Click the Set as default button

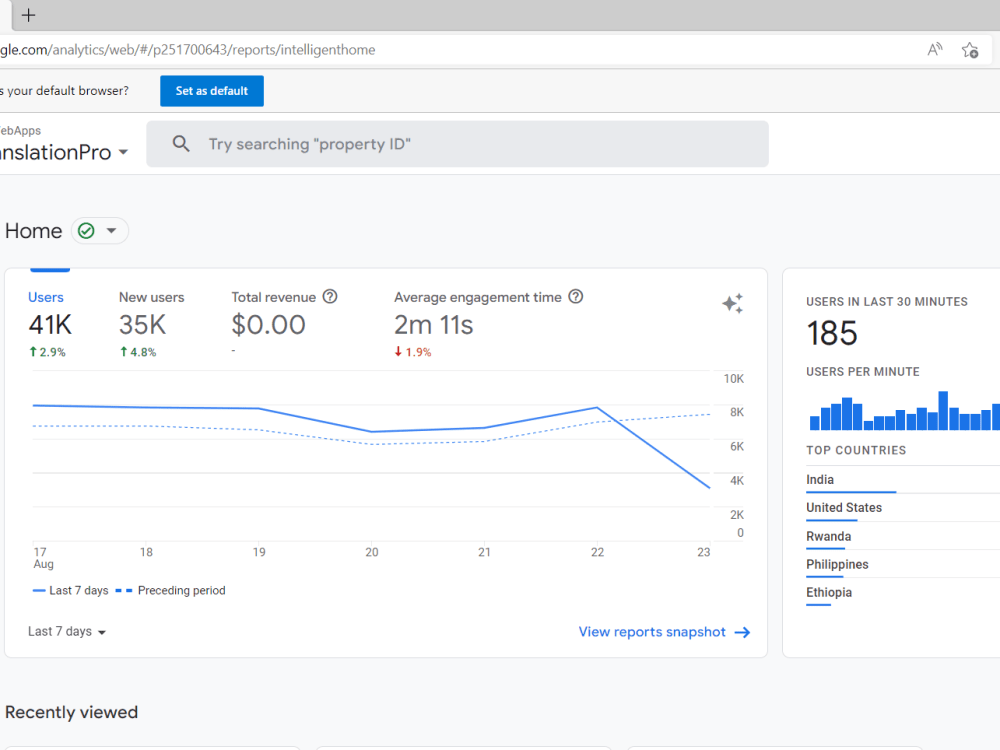pos(212,91)
